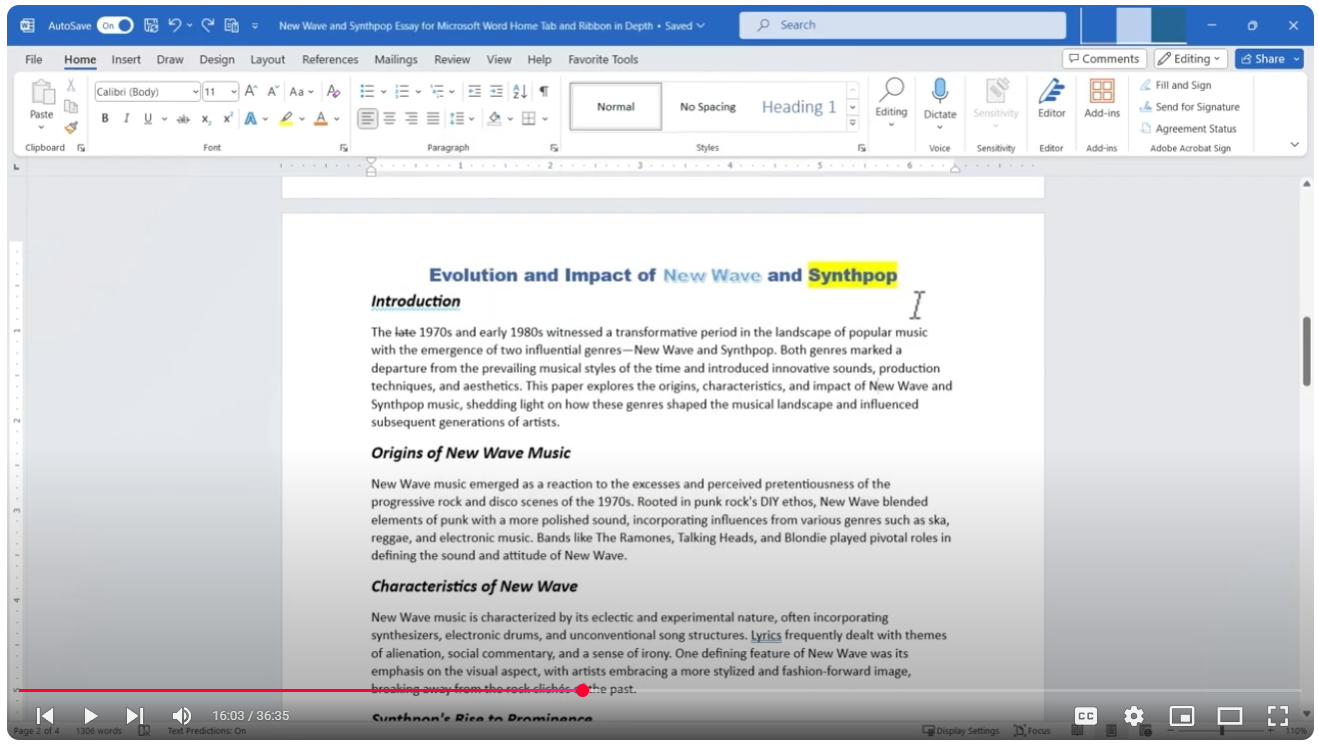This screenshot has width=1318, height=751.
Task: Click the Comments button
Action: pos(1103,59)
